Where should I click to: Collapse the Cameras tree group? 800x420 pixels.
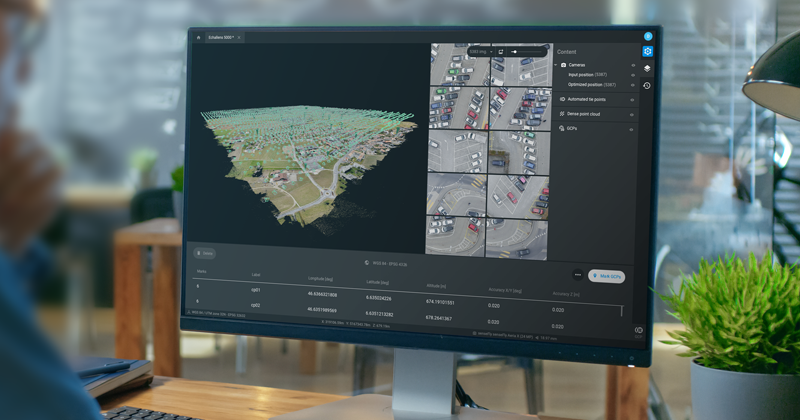(x=557, y=65)
